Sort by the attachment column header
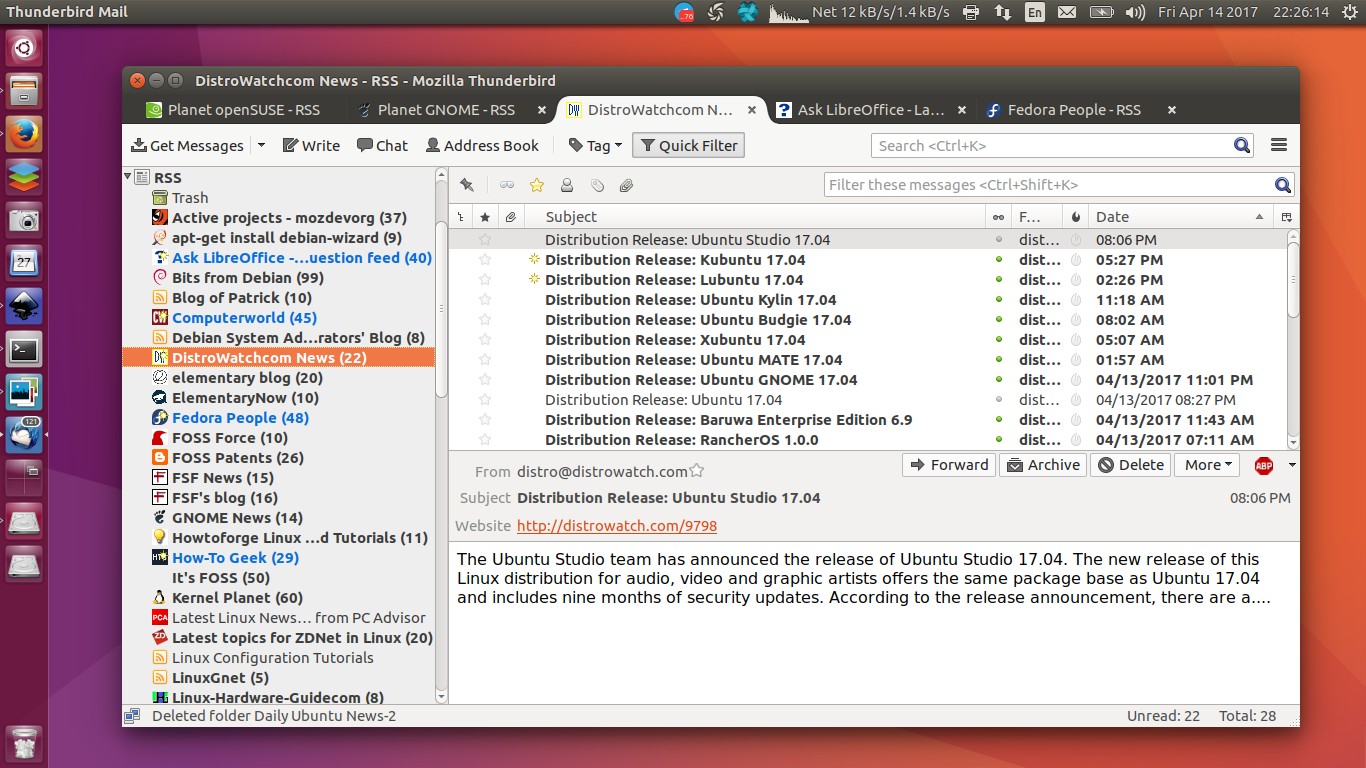Image resolution: width=1366 pixels, height=768 pixels. click(x=510, y=217)
